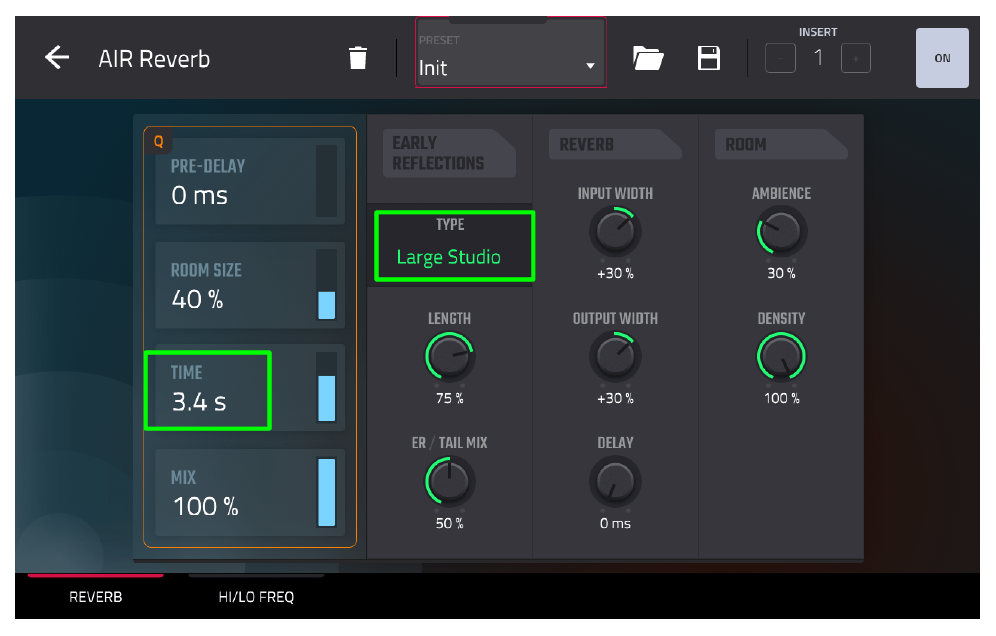Click the insert number 1

click(x=818, y=58)
